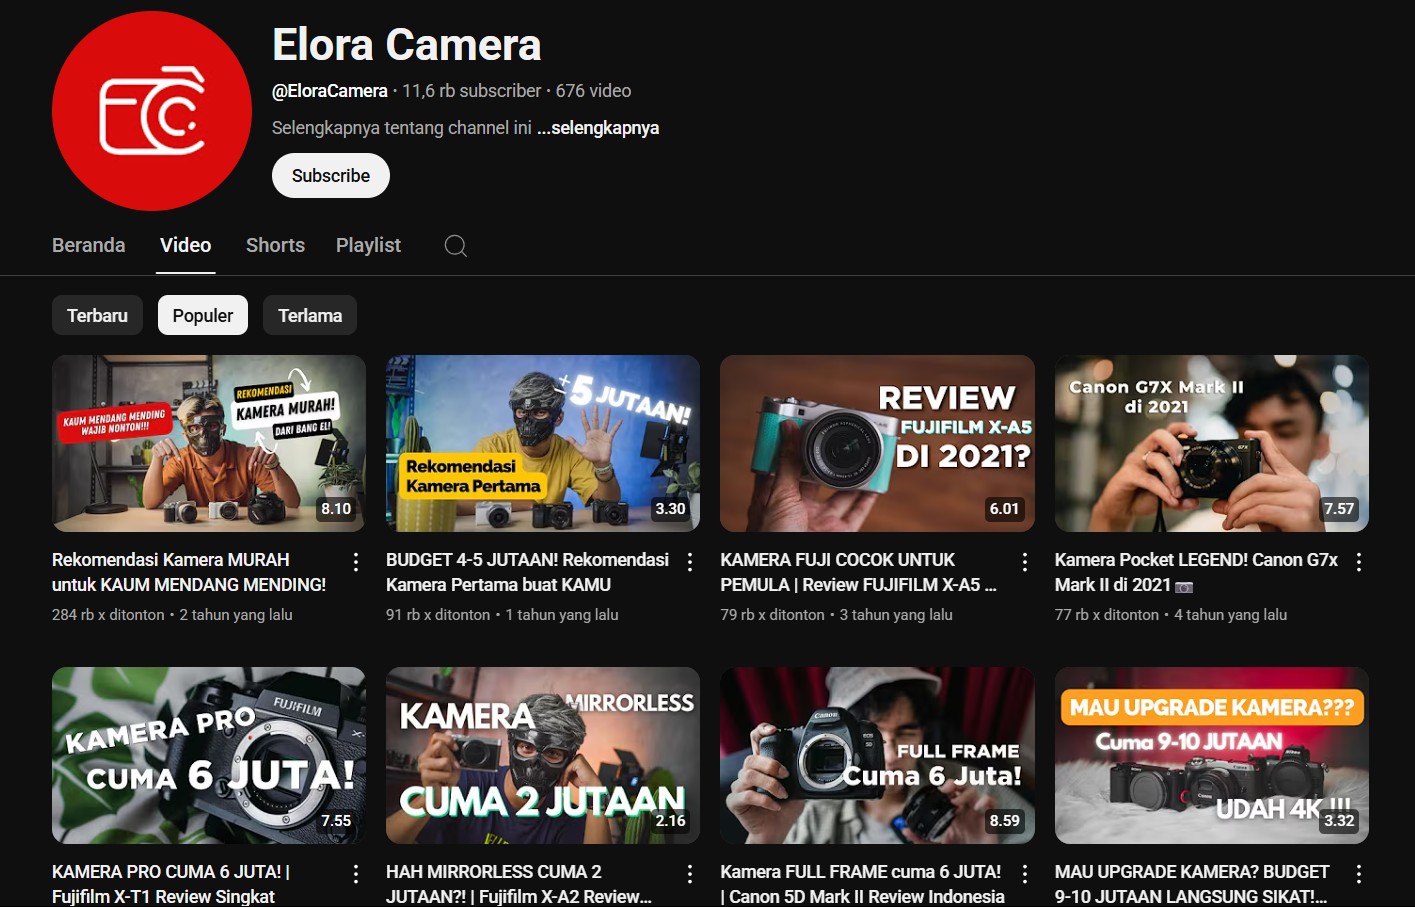
Task: Click title HAH MIRRORLESS CUMA 2 JUTAAN Fujifilm X-A2
Action: (x=519, y=884)
